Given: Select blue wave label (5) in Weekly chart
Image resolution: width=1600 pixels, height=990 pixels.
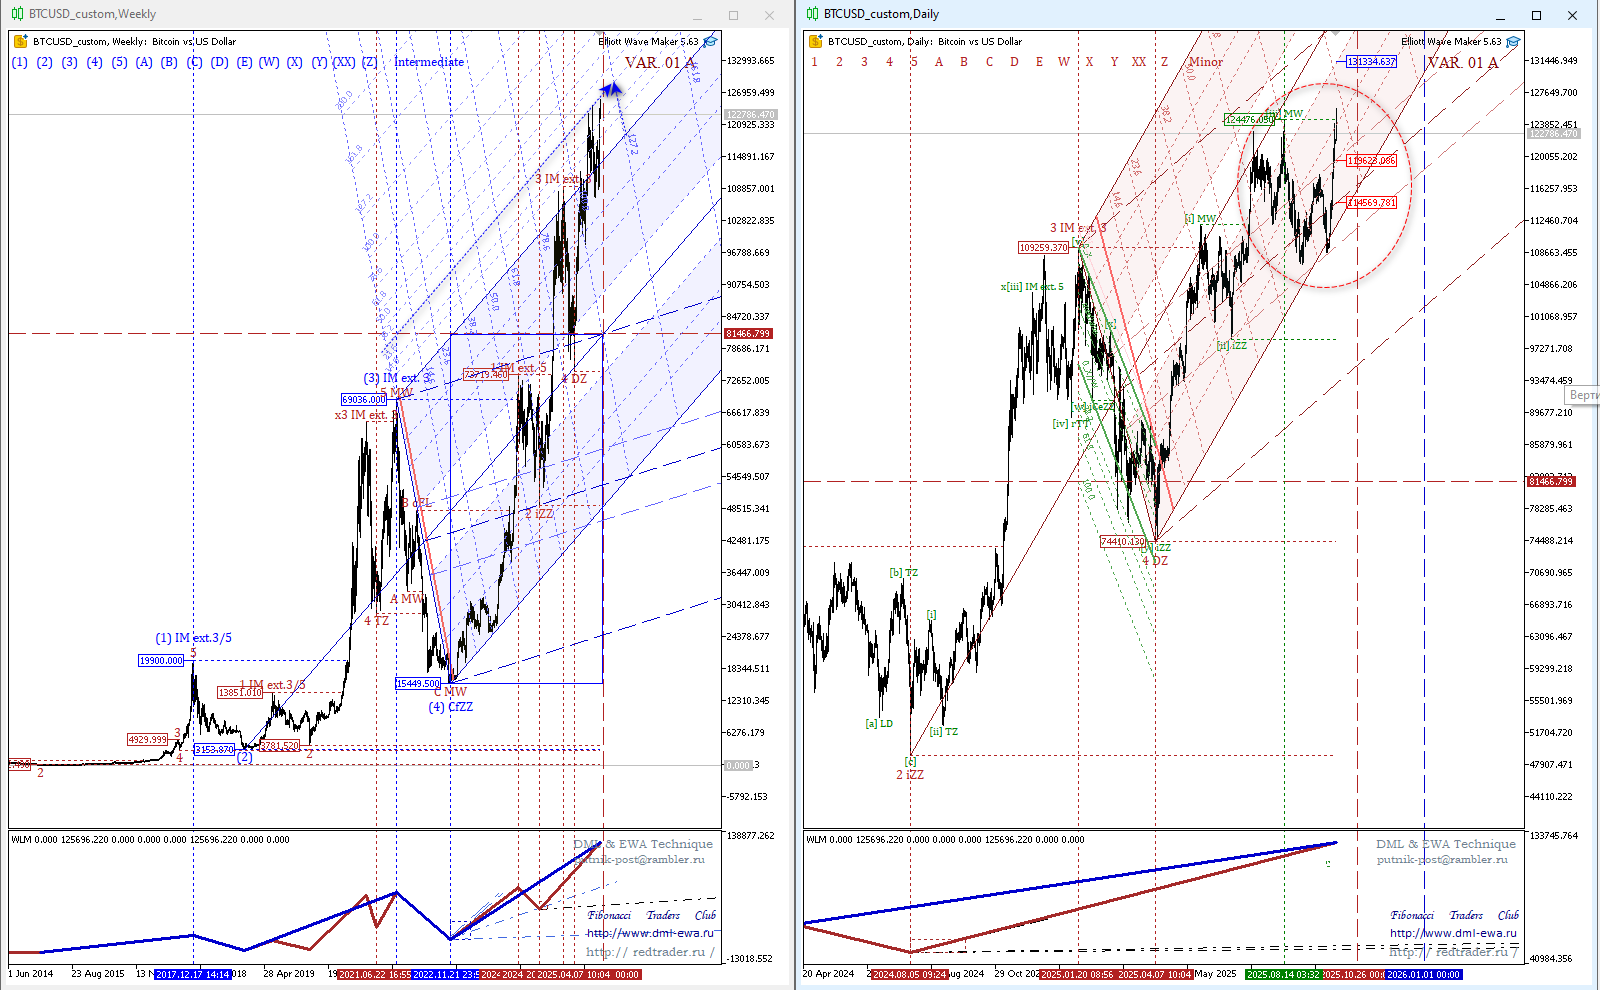Looking at the screenshot, I should (x=119, y=62).
